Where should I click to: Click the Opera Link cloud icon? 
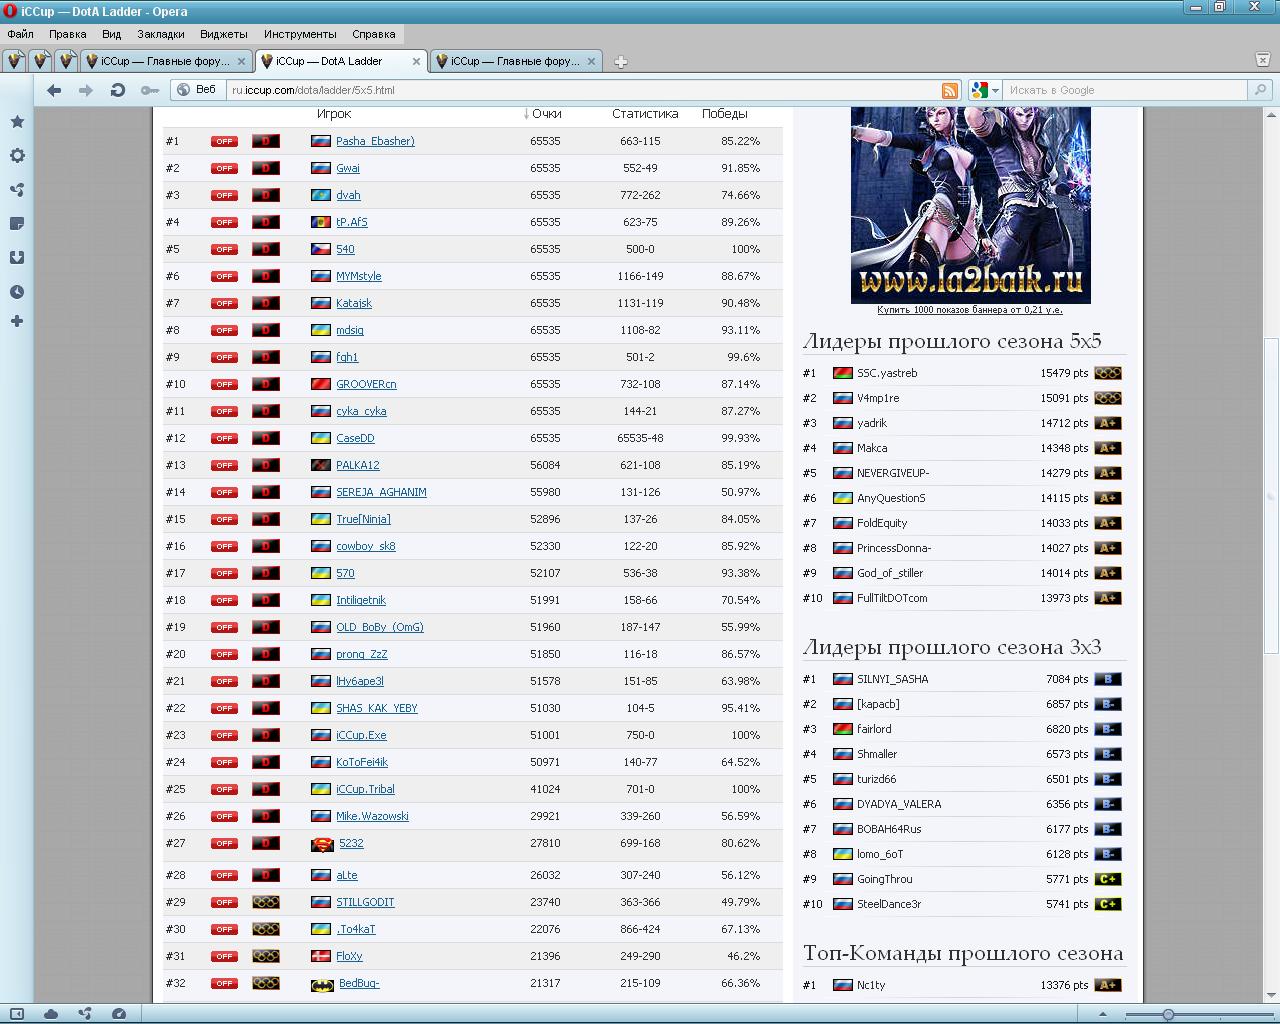[51, 1014]
